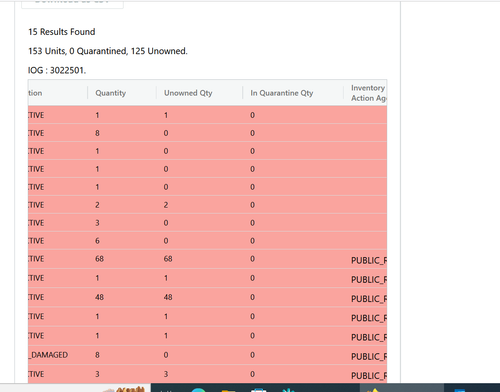Select the Unowned Qty cell showing 2

click(x=166, y=205)
